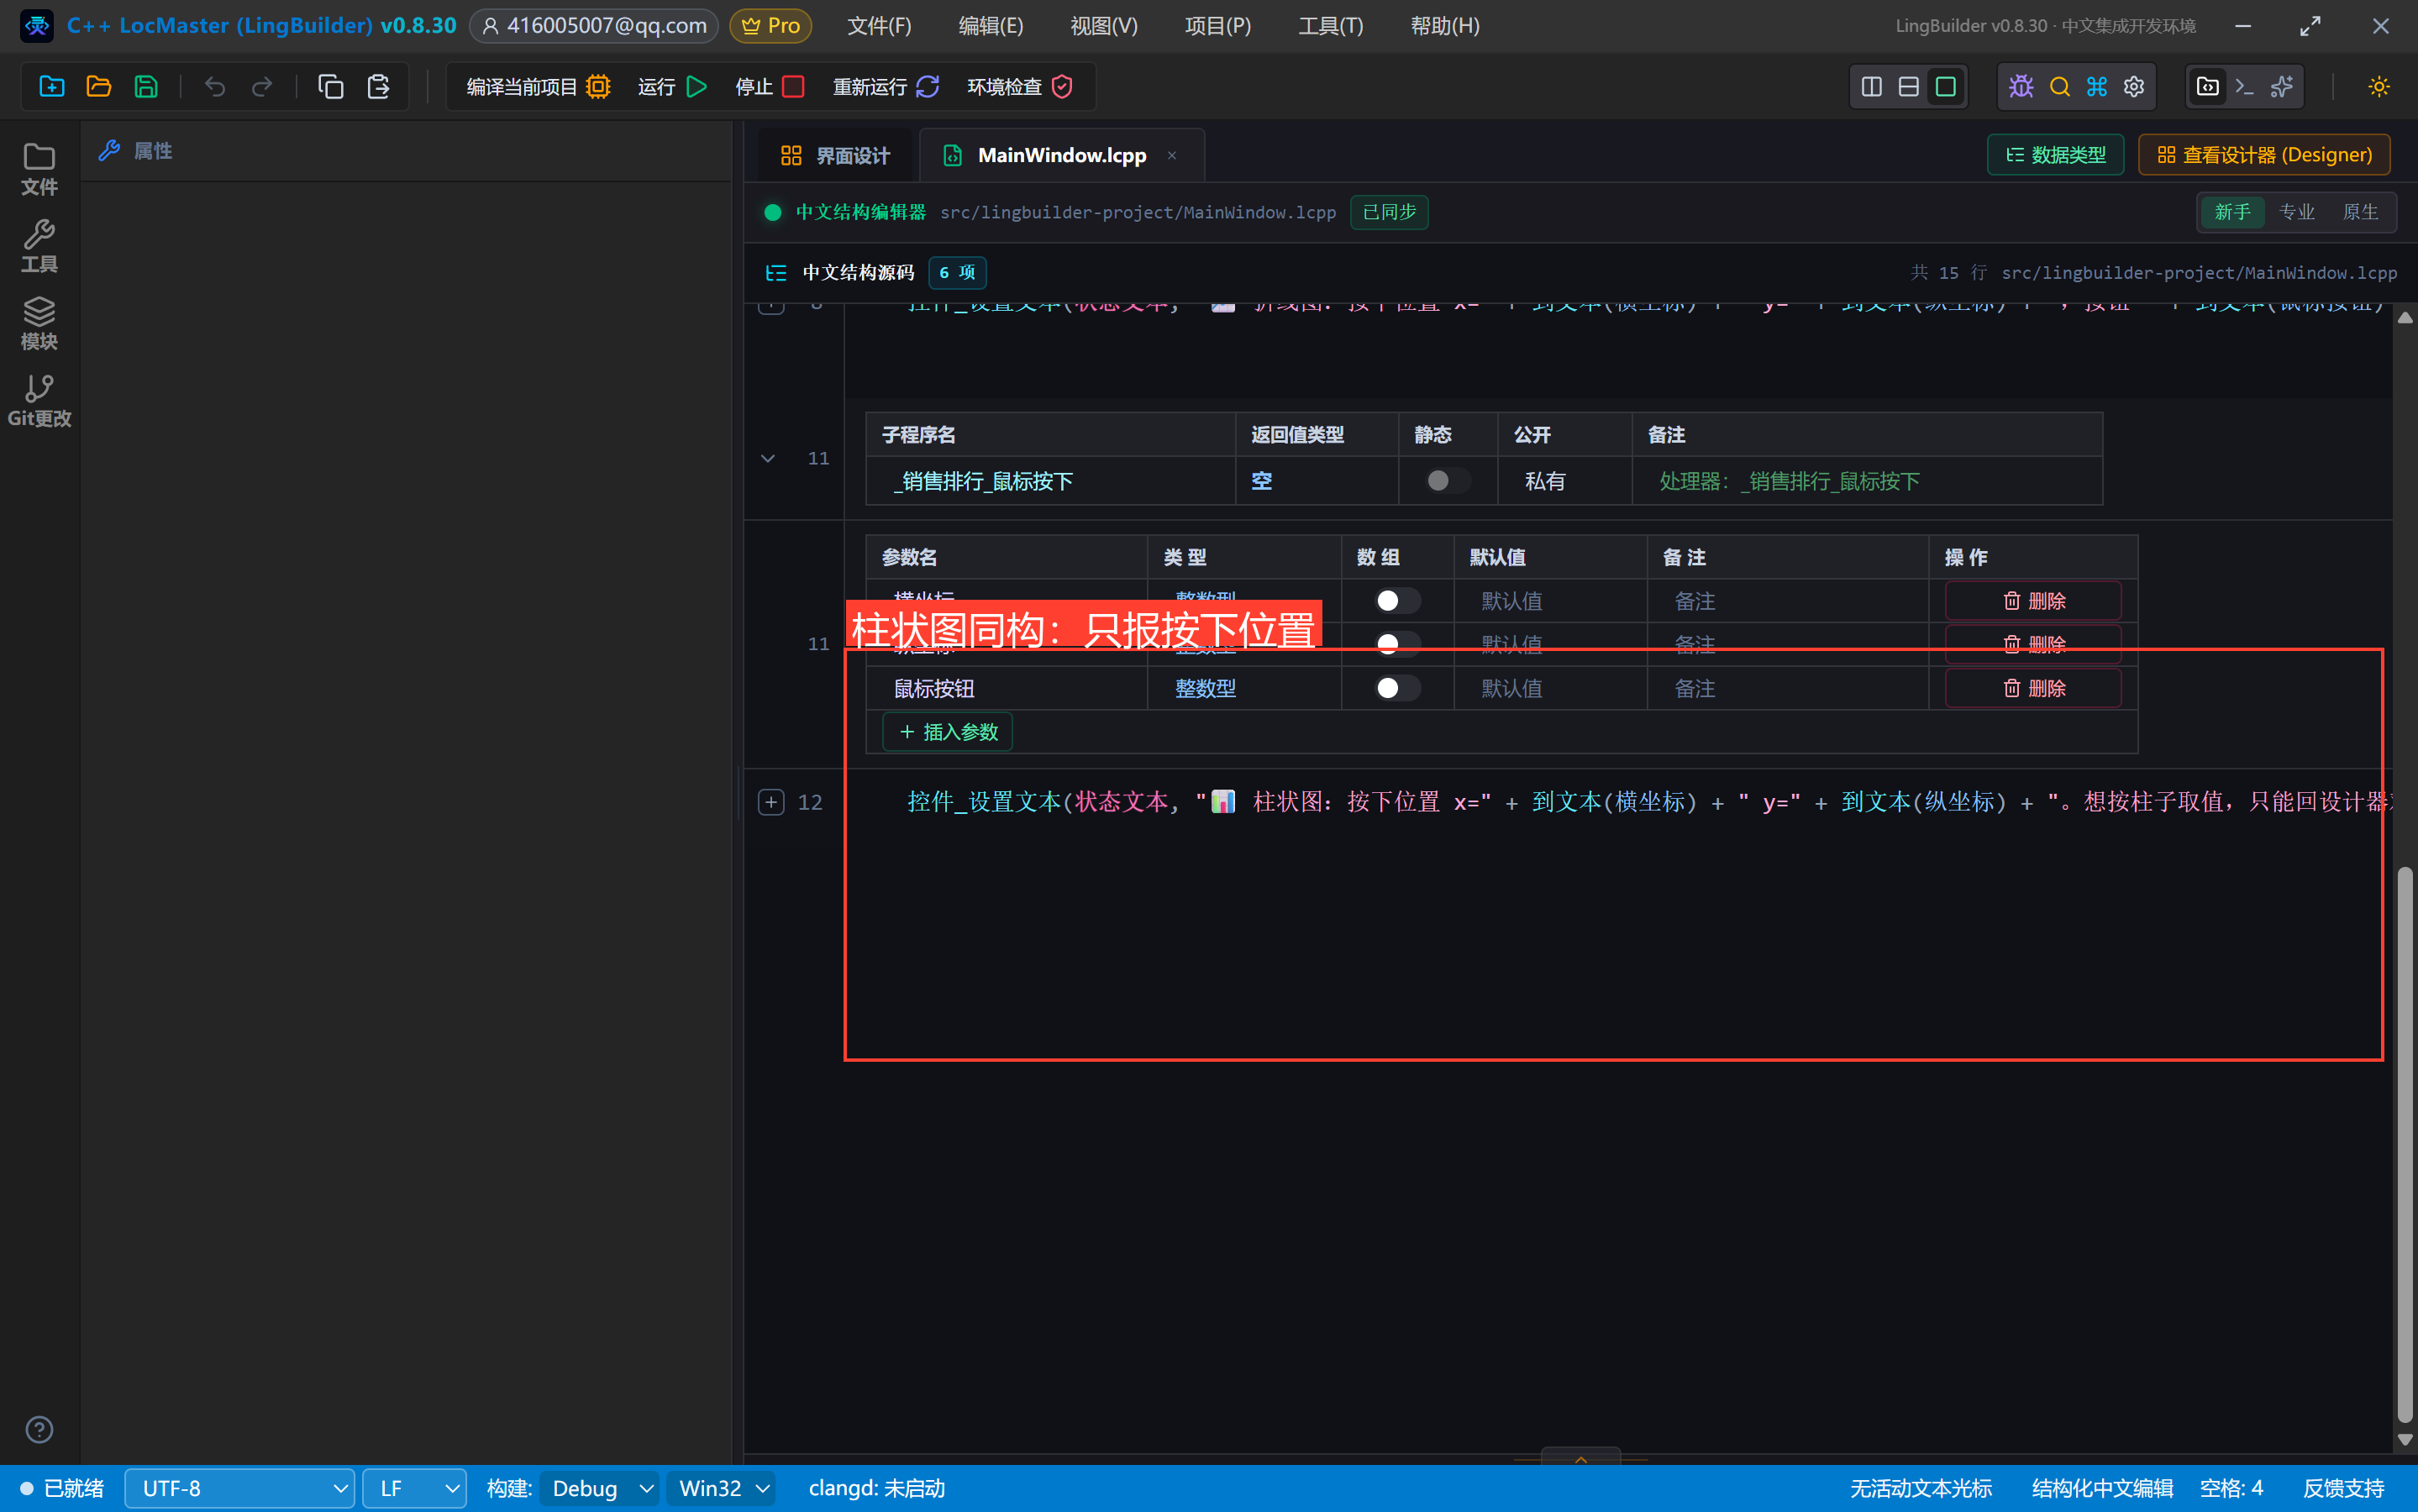
Task: Select 新手 mode
Action: (2232, 212)
